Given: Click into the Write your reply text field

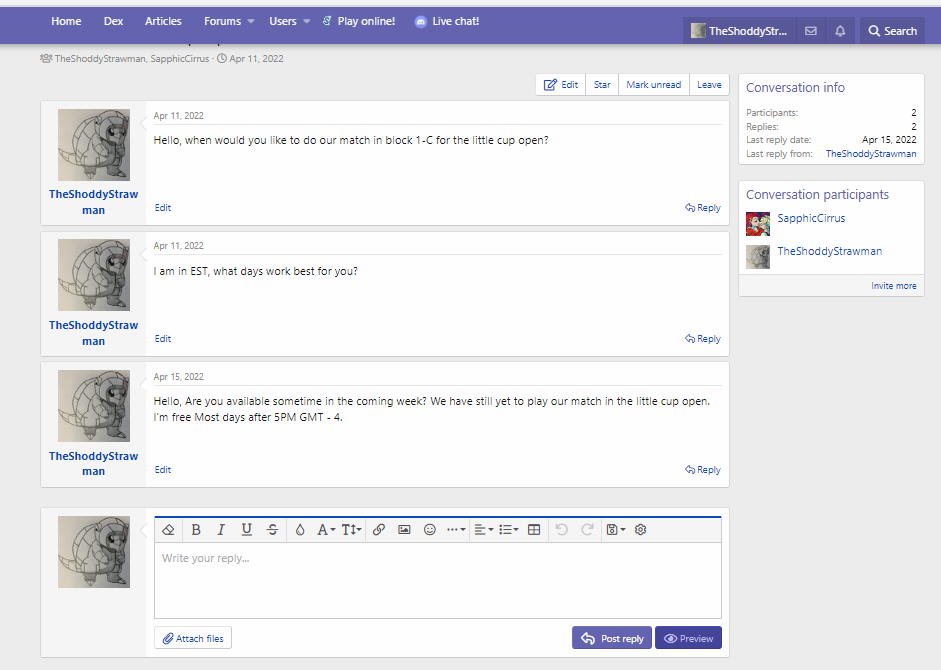Looking at the screenshot, I should point(437,580).
